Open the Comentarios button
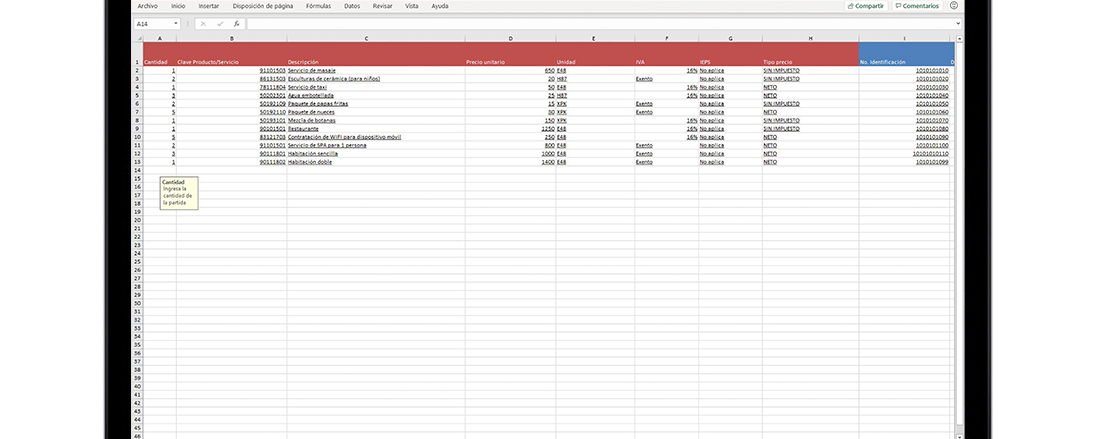This screenshot has width=1094, height=439. [917, 6]
